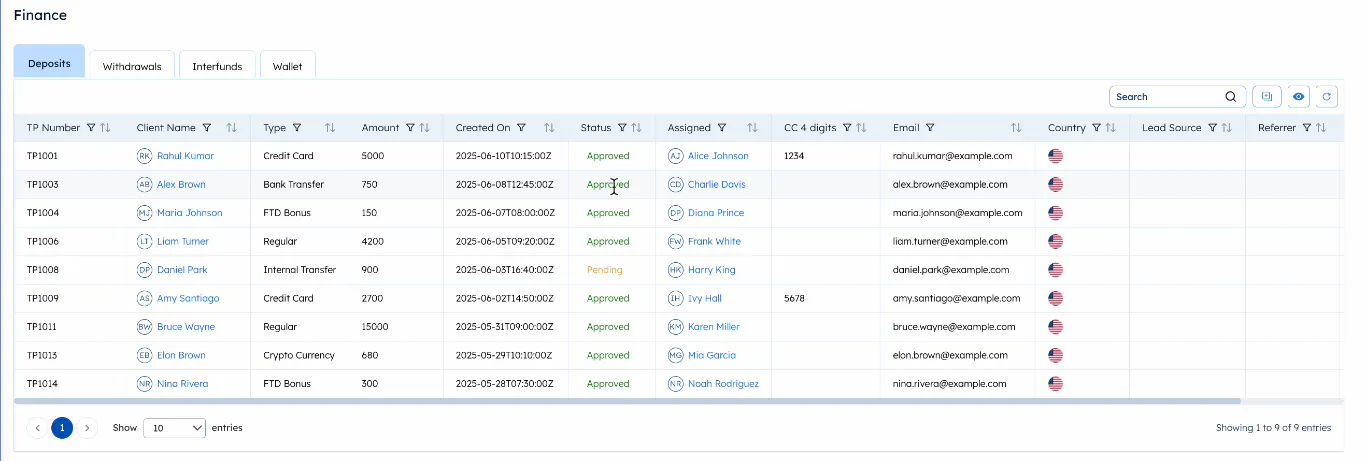The width and height of the screenshot is (1366, 461).
Task: Filter the Amount column
Action: tap(410, 128)
